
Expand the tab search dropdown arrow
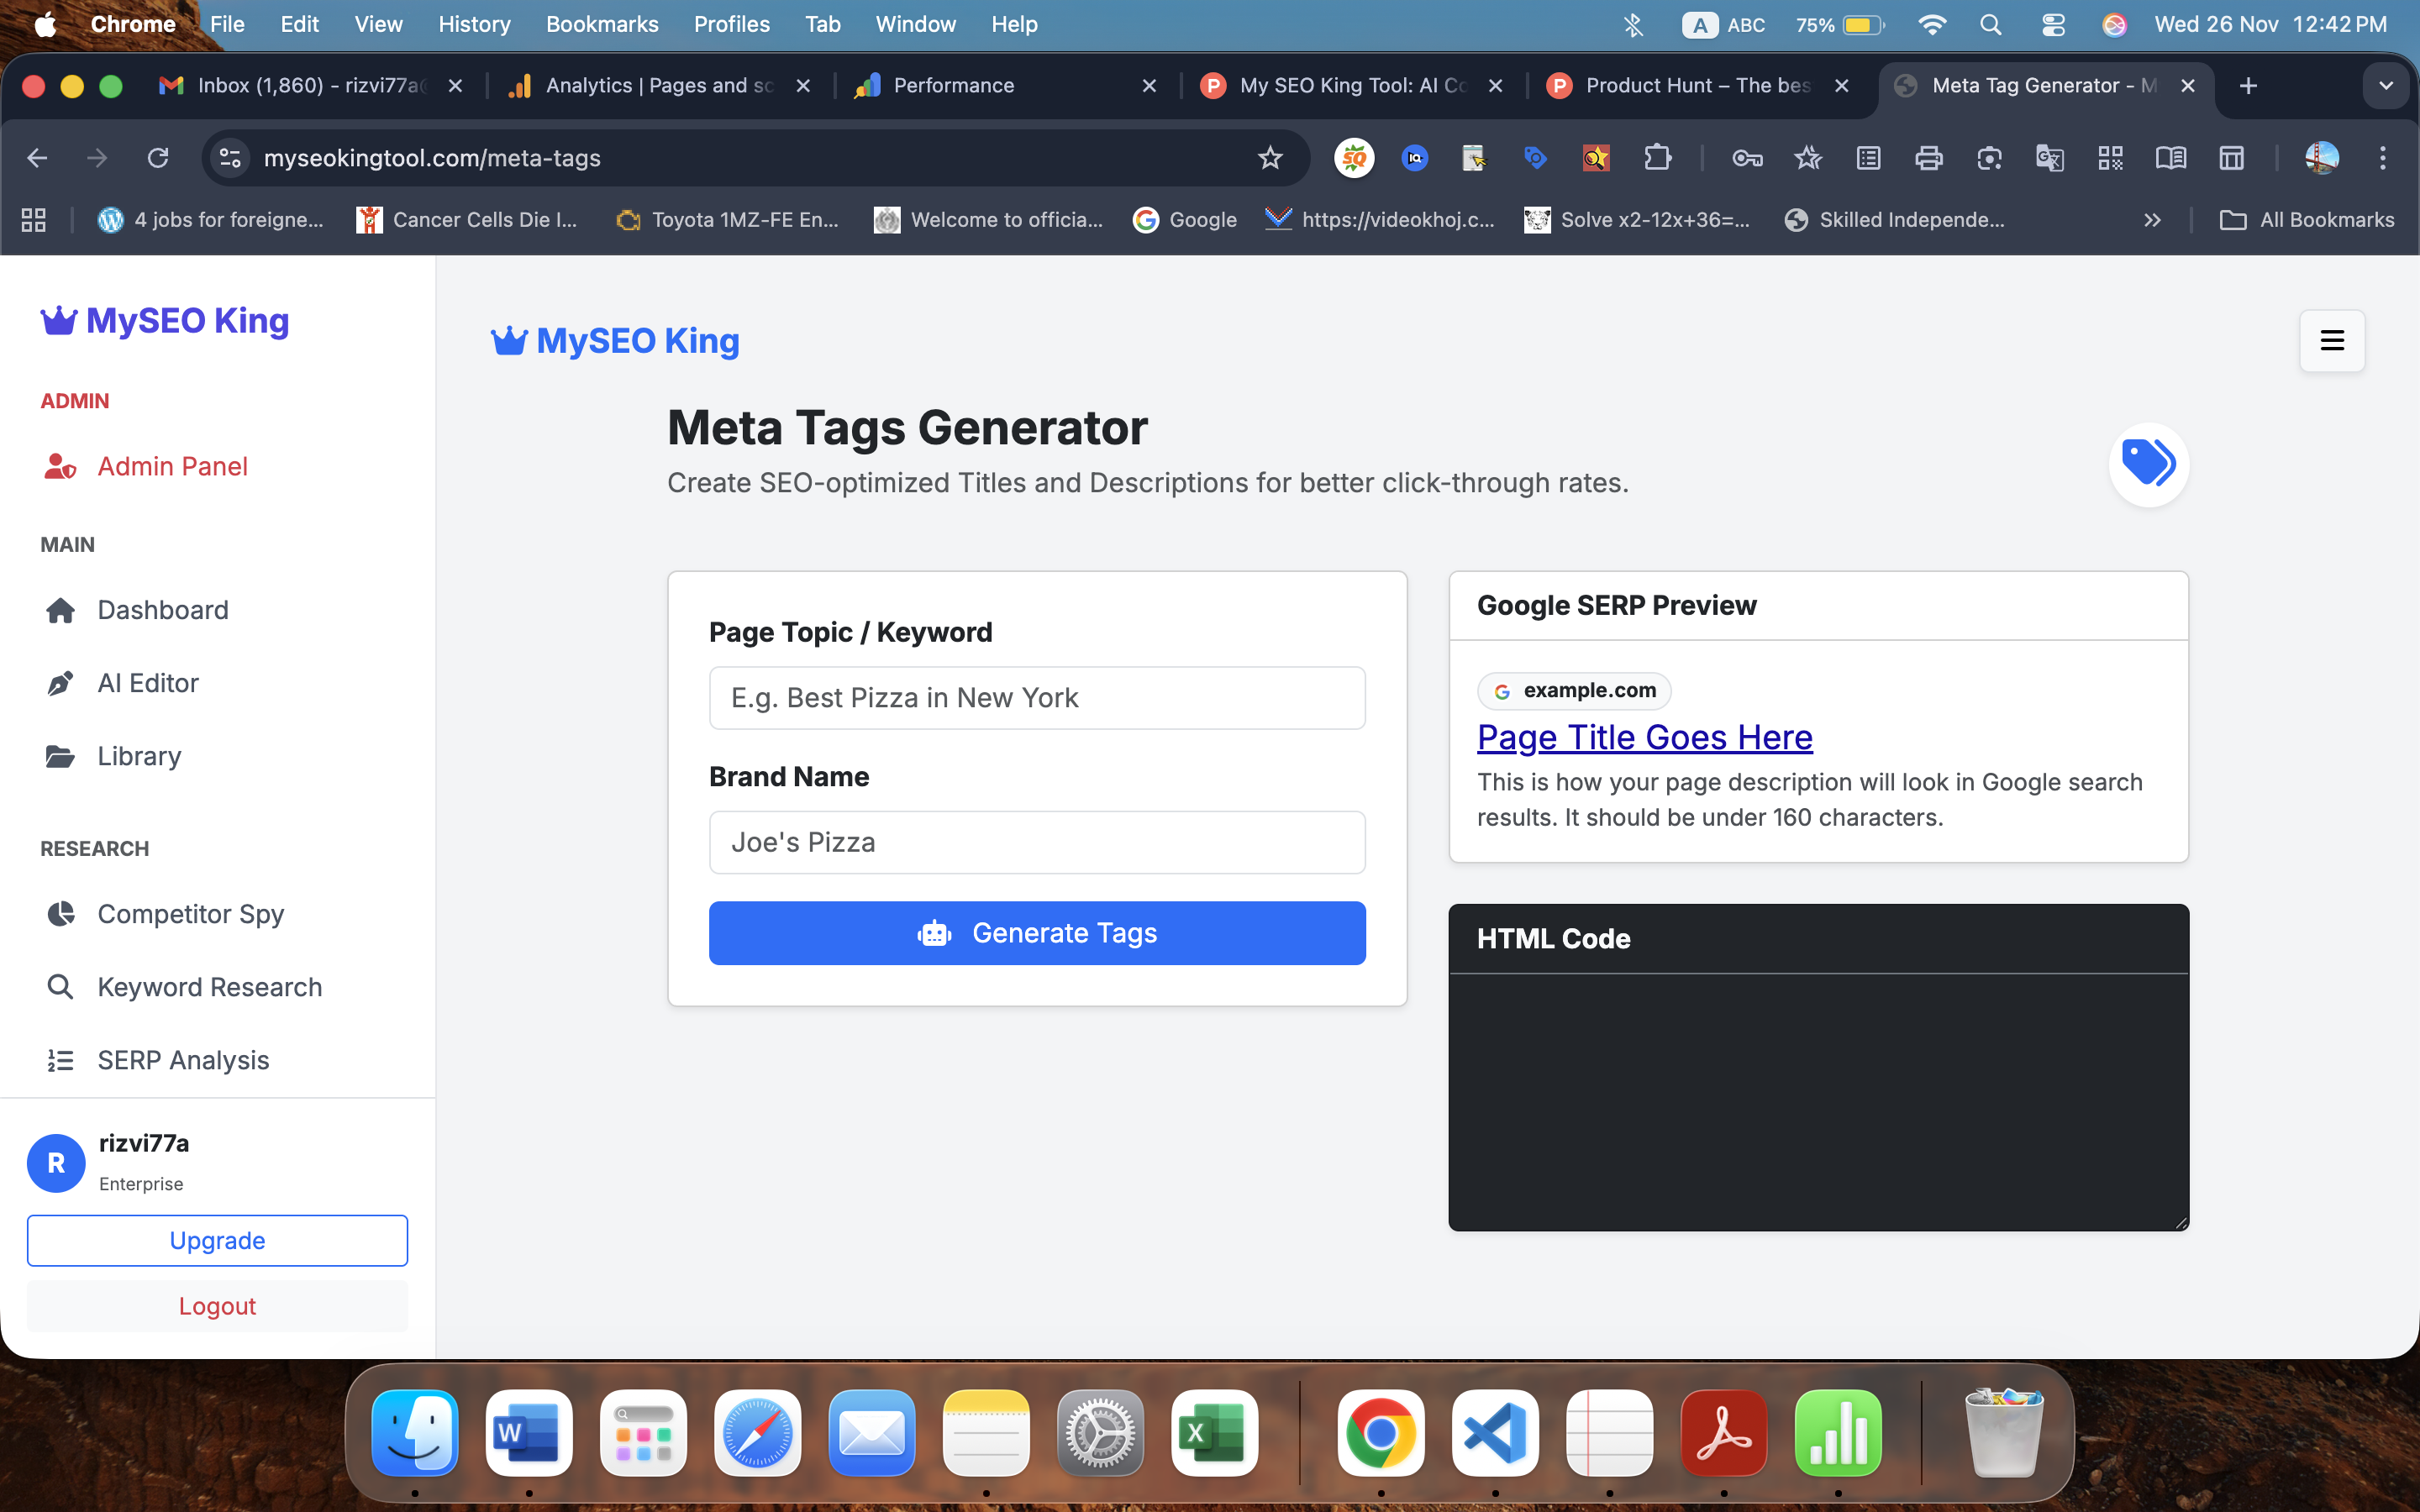(2386, 86)
